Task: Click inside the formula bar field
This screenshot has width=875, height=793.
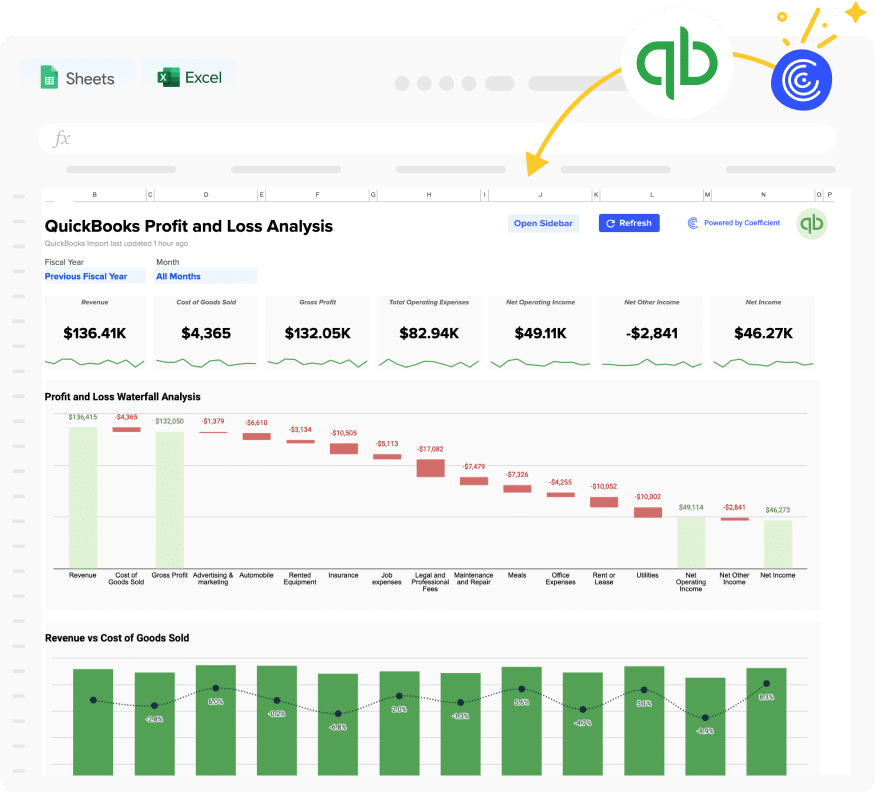Action: click(437, 138)
